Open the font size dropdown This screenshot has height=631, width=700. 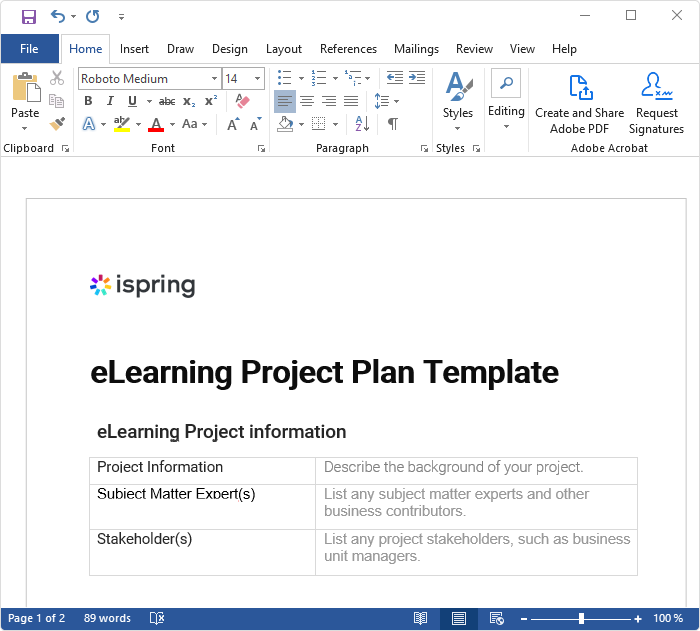click(258, 79)
